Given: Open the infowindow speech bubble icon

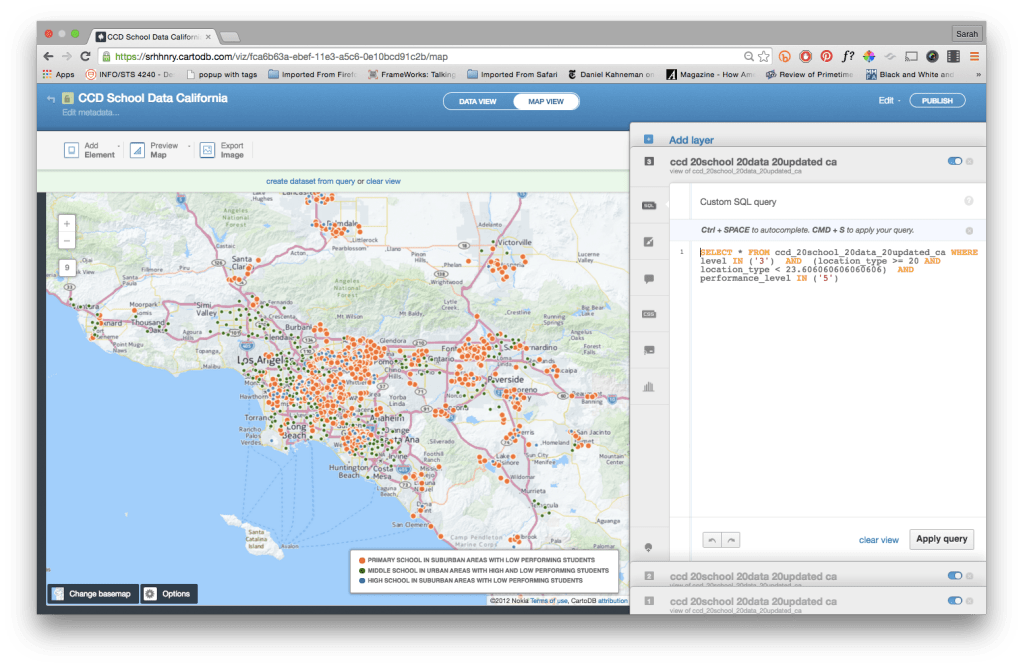Looking at the screenshot, I should click(x=648, y=279).
